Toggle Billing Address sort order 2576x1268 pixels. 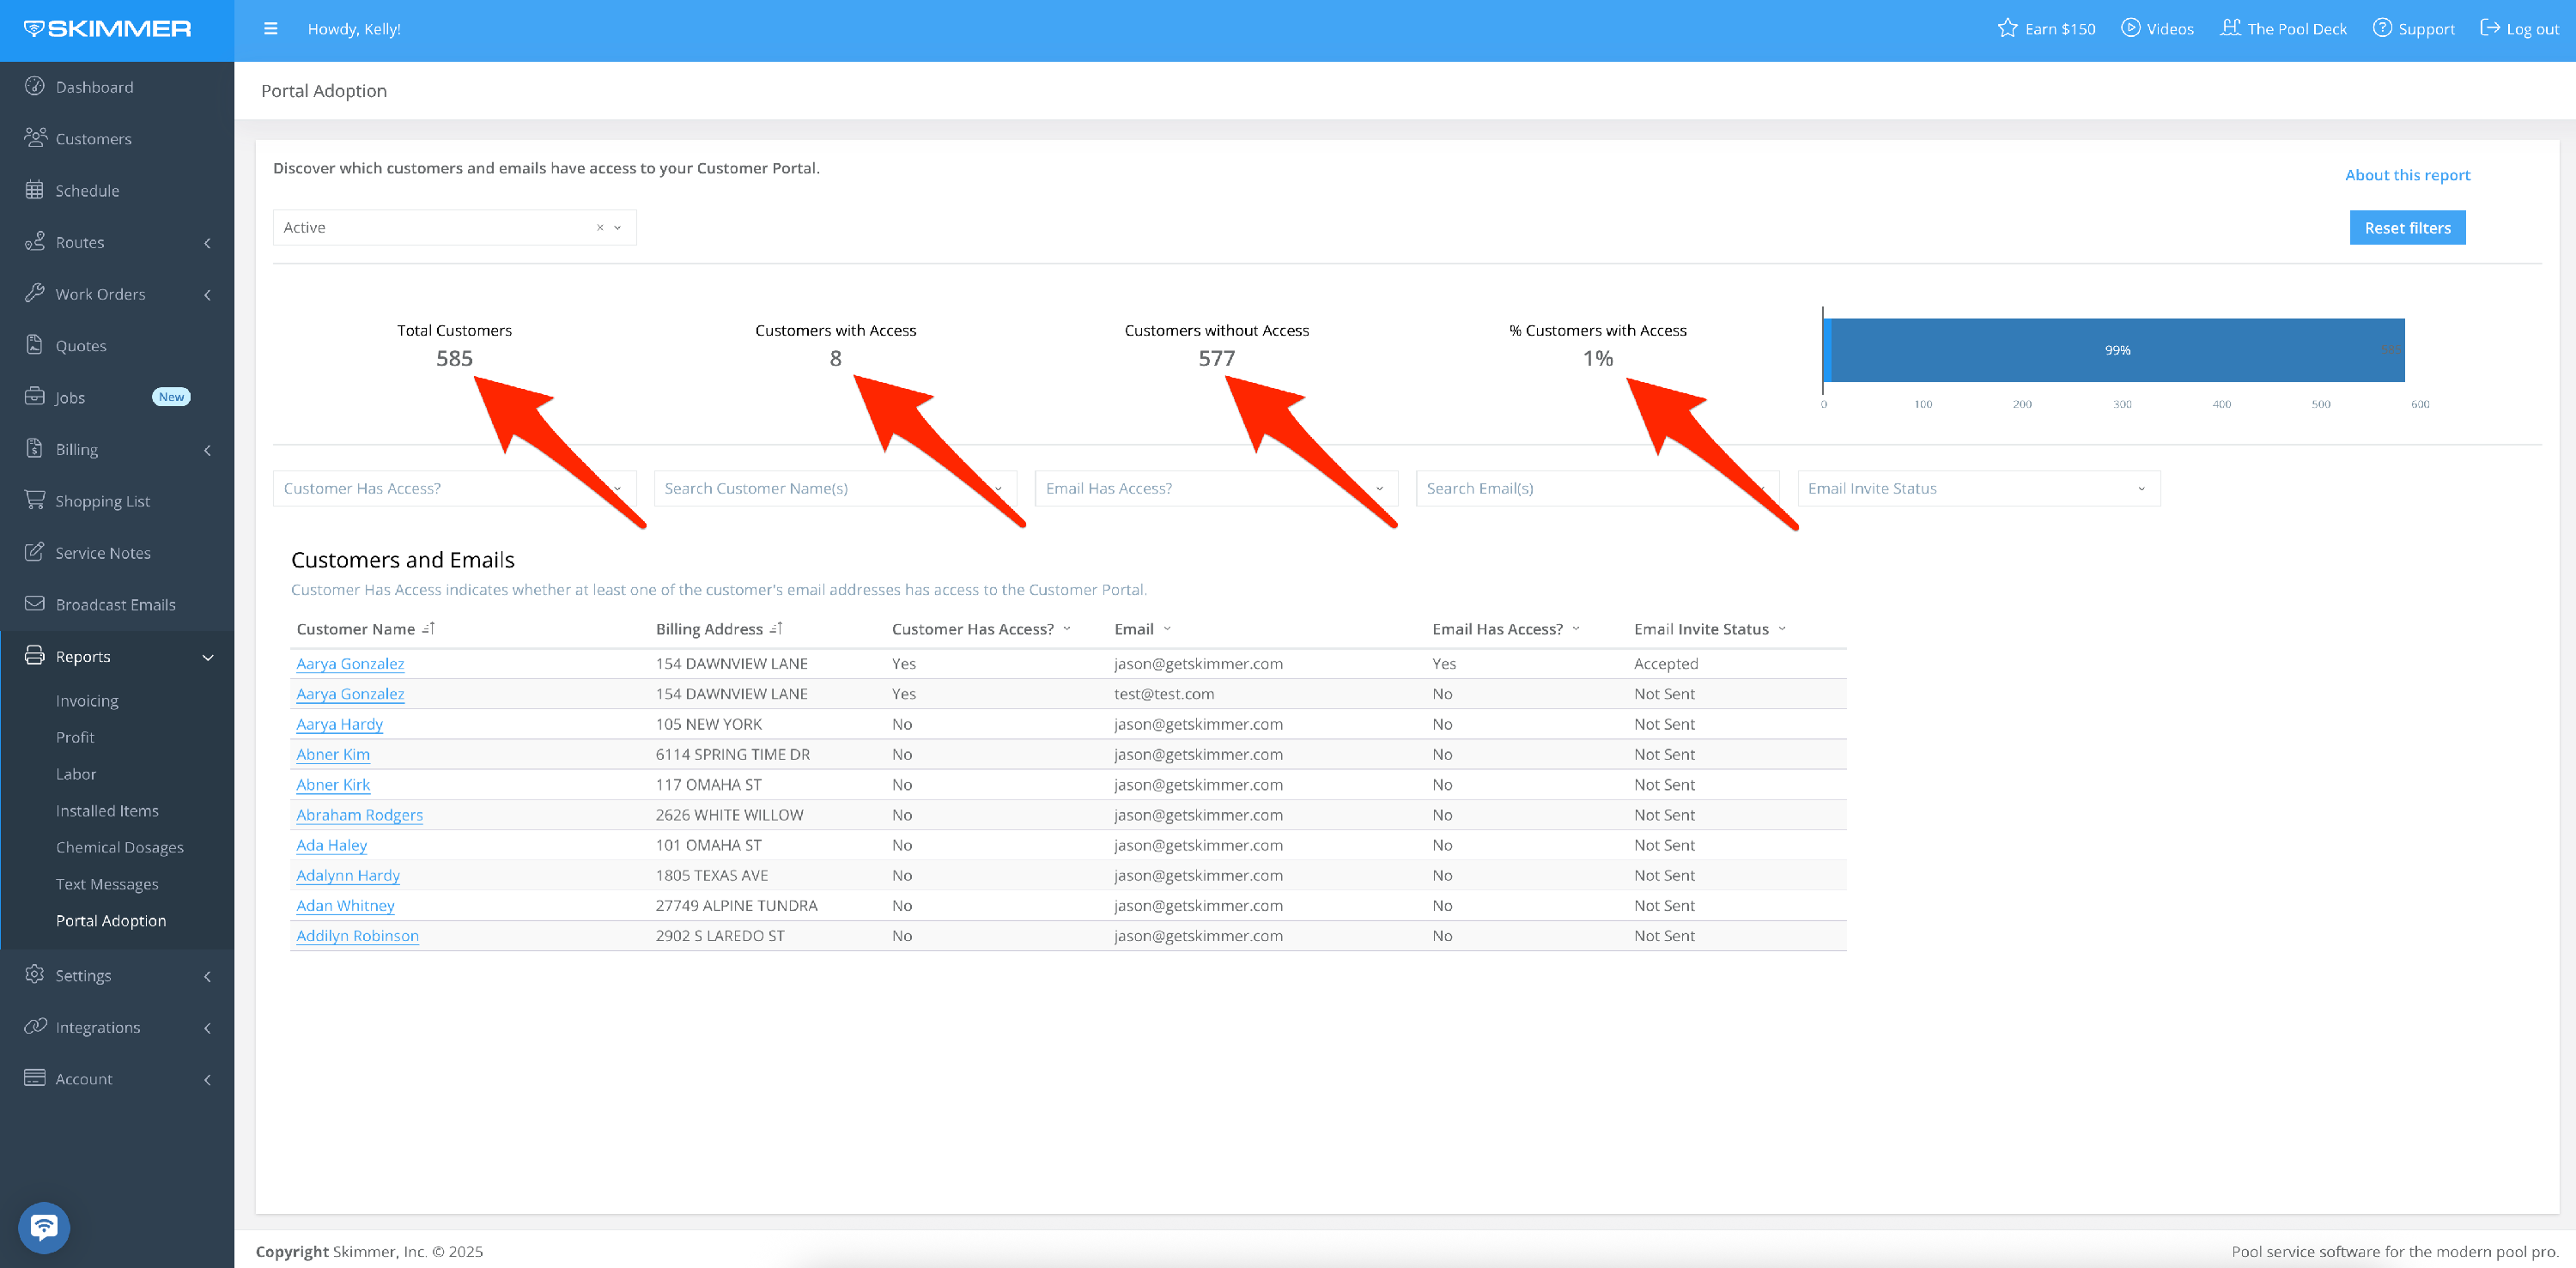[x=776, y=629]
